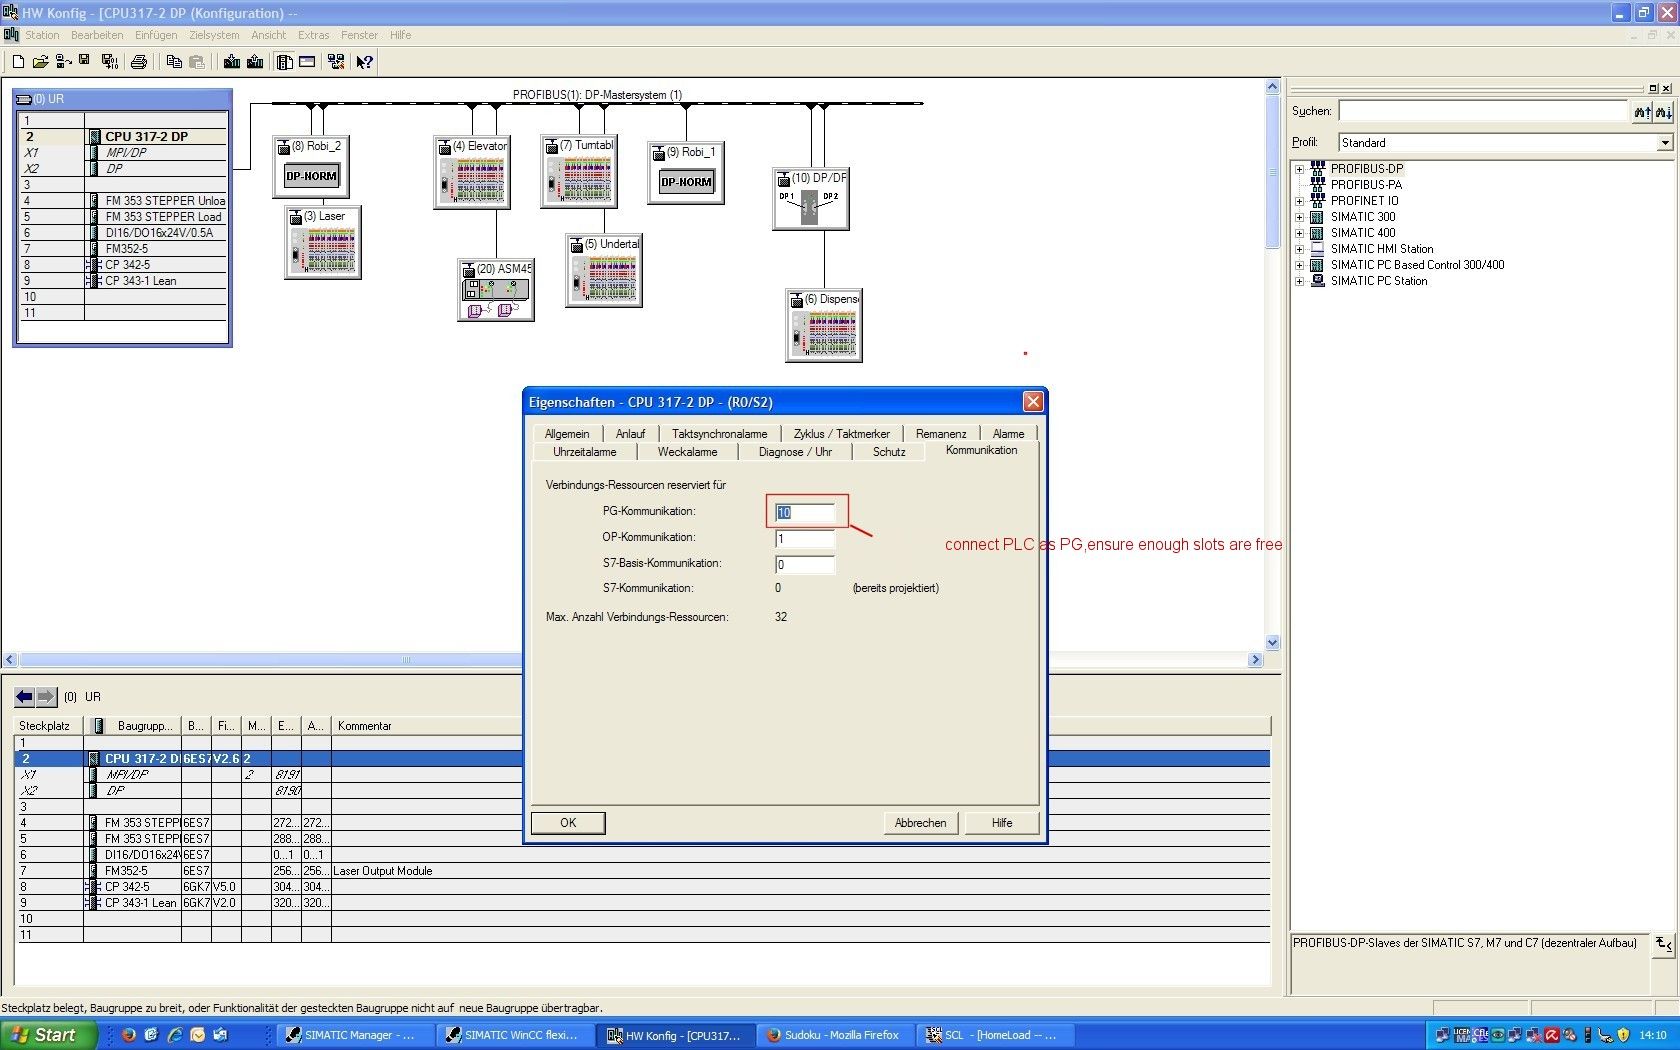Viewport: 1680px width, 1050px height.
Task: Click the search-upward binoculars icon in the catalog
Action: click(1642, 112)
